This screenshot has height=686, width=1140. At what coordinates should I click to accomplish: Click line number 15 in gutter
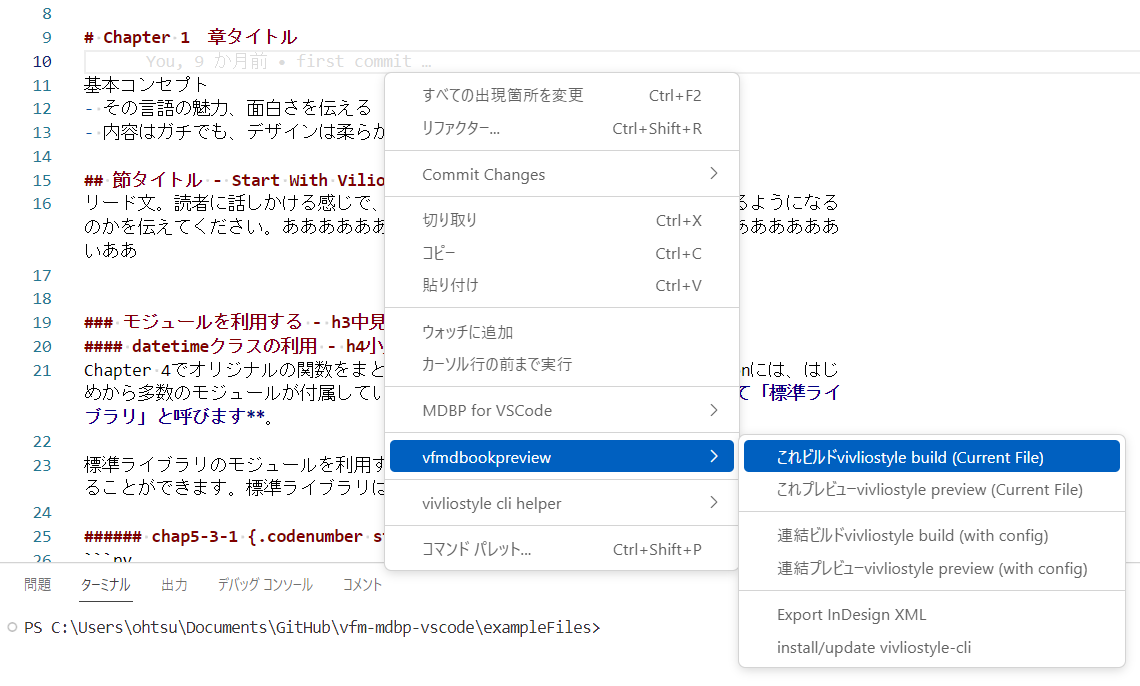pyautogui.click(x=42, y=180)
